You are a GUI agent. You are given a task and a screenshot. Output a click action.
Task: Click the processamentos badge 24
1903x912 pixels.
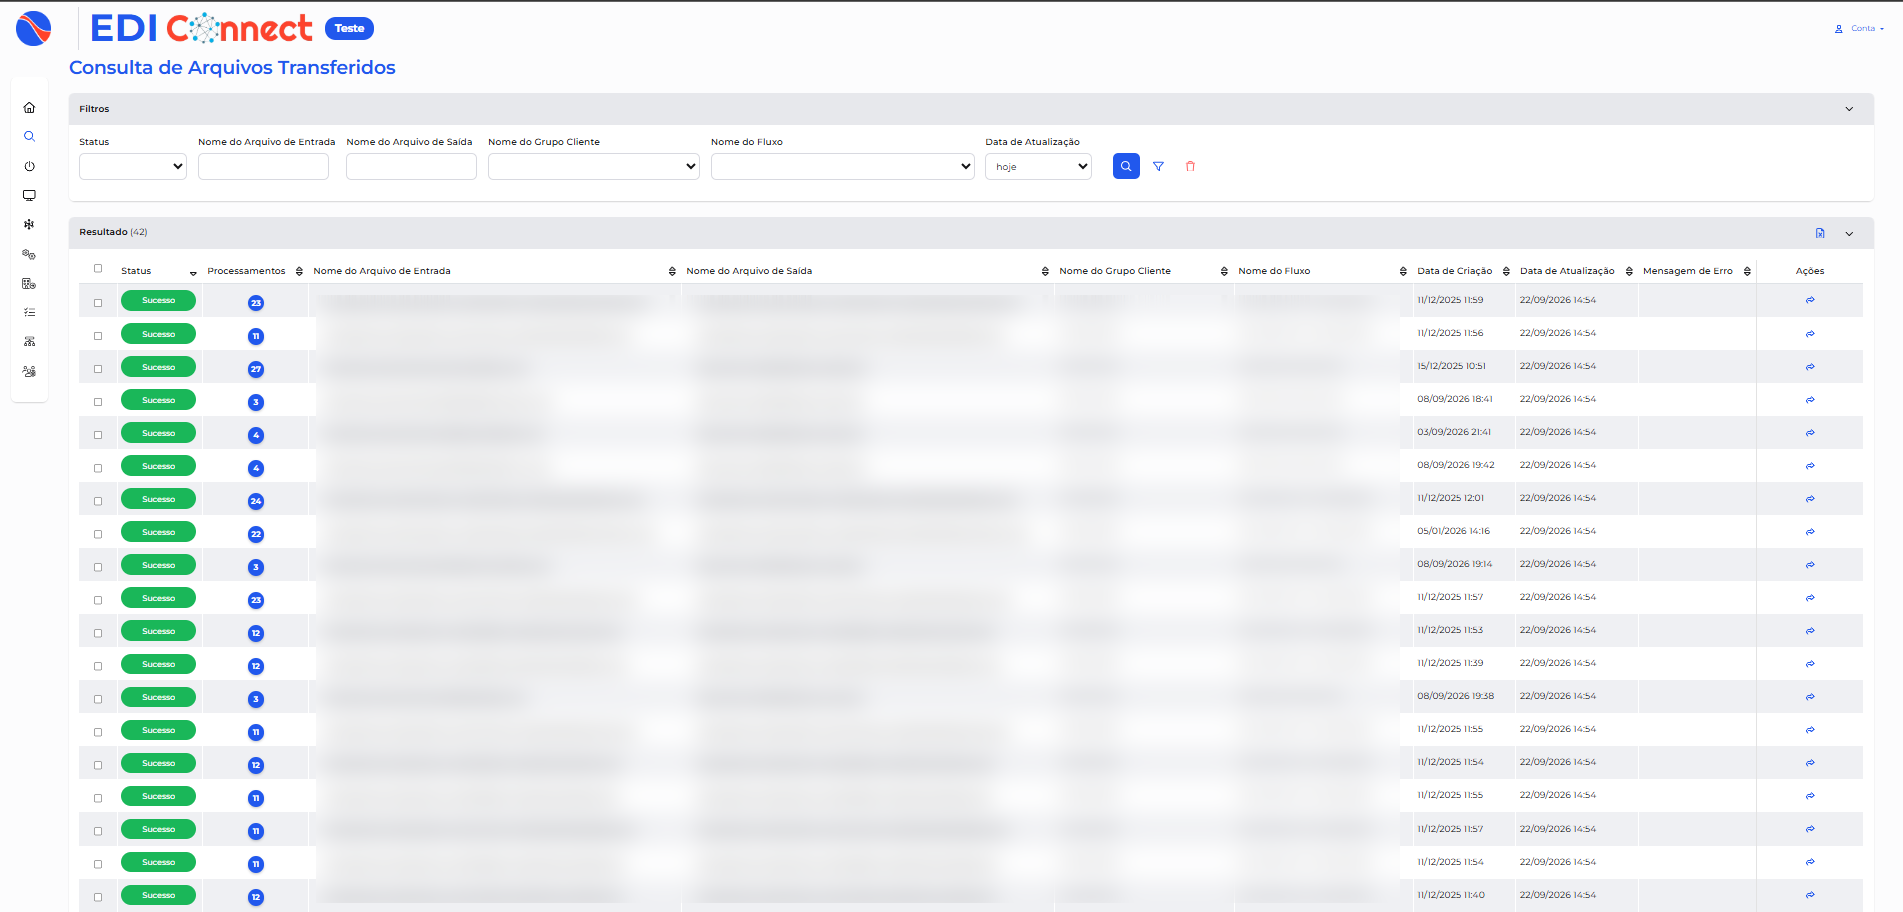256,501
